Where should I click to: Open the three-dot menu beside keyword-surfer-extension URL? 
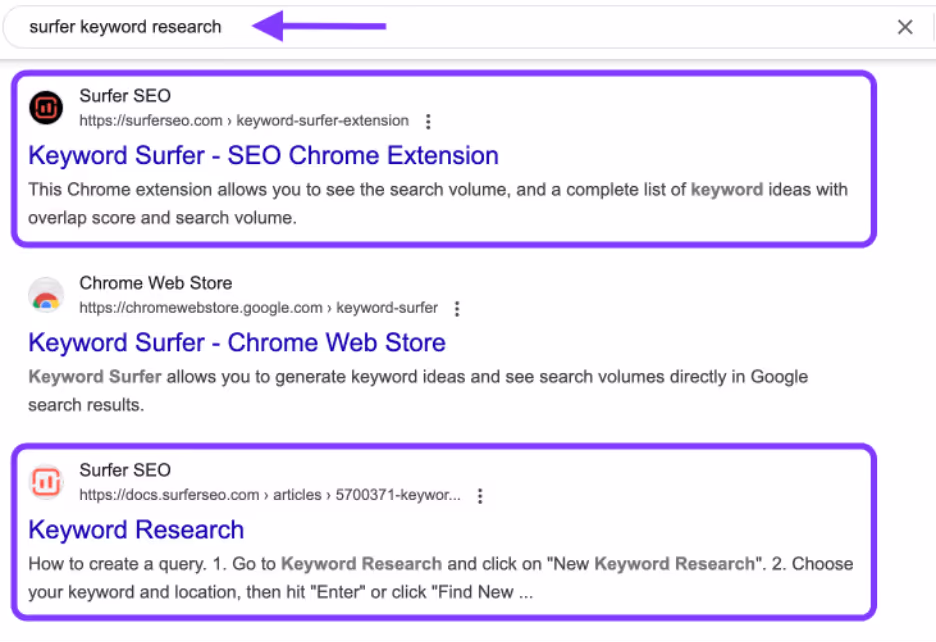428,121
